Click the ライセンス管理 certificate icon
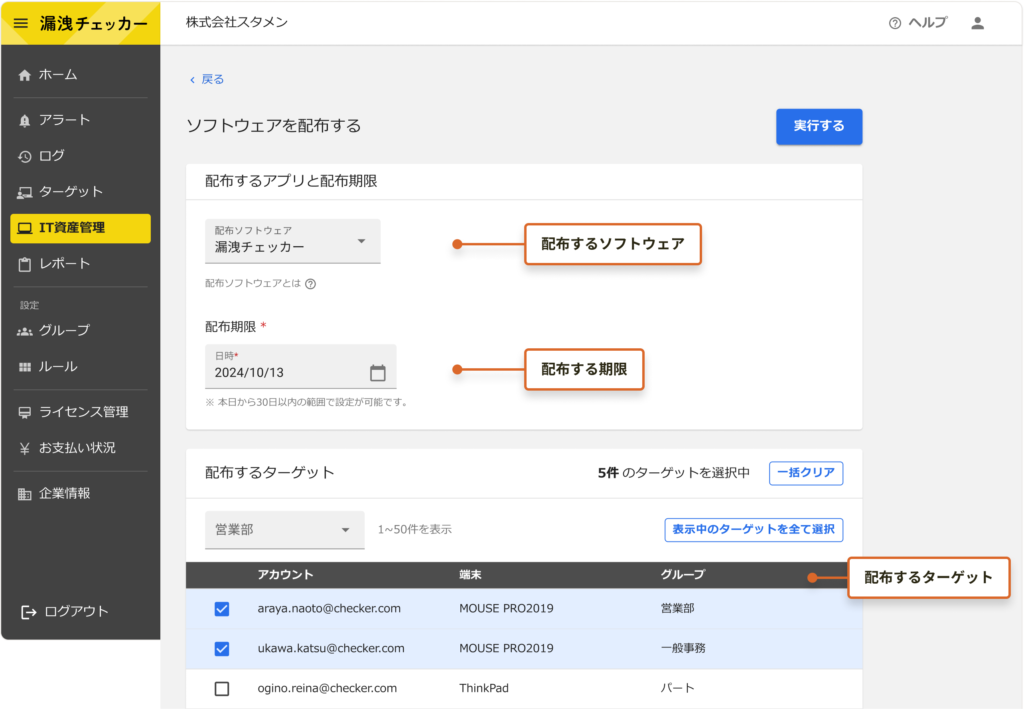Screen dimensions: 1024x709 point(25,412)
